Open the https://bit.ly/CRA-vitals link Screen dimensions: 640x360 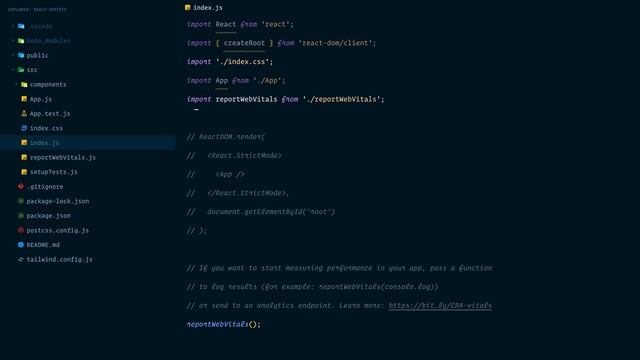(x=440, y=305)
